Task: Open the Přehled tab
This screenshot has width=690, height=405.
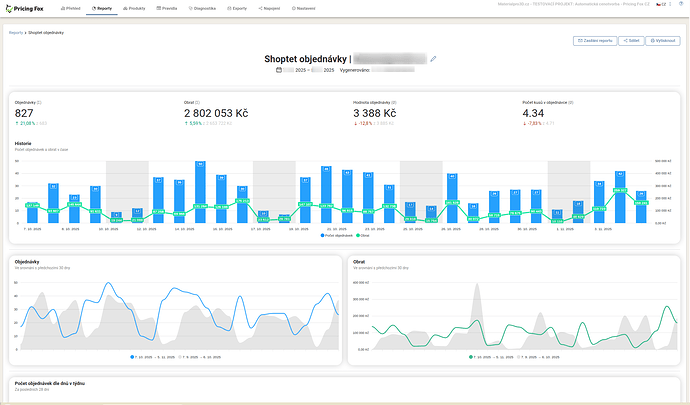Action: tap(71, 8)
